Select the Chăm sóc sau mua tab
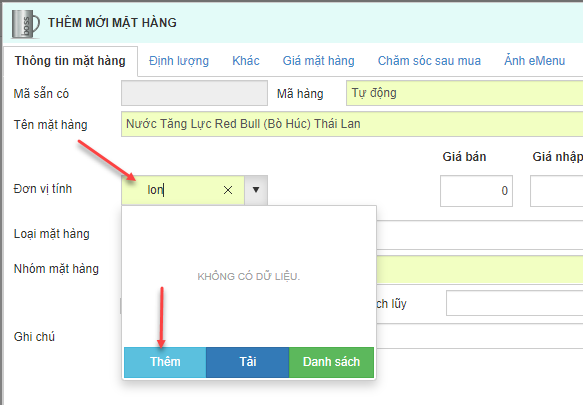The width and height of the screenshot is (583, 405). tap(429, 61)
